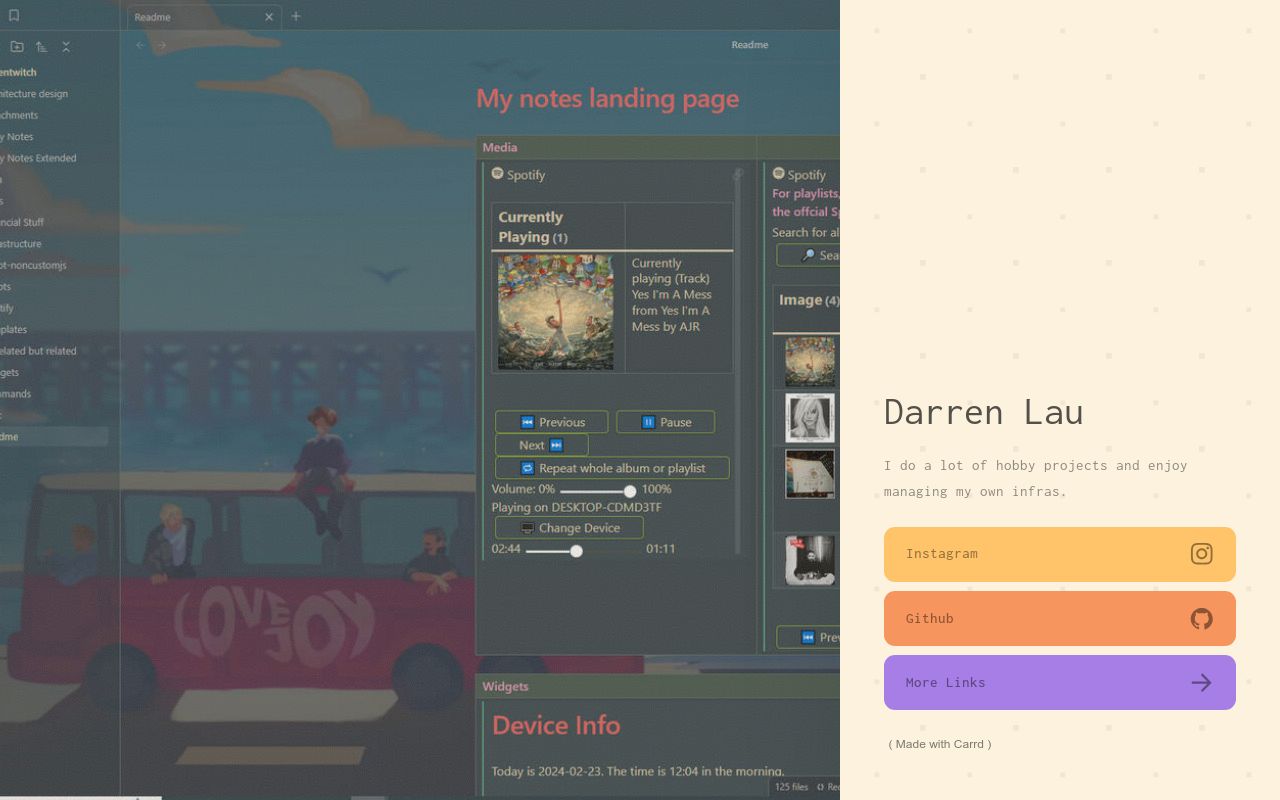Open the More Links button
Viewport: 1280px width, 800px height.
(x=1060, y=682)
